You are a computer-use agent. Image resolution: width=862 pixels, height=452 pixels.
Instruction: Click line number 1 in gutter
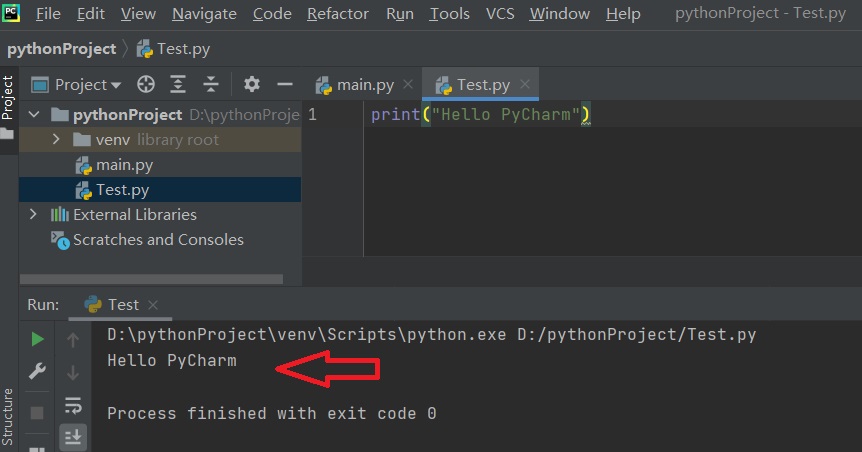coord(312,114)
